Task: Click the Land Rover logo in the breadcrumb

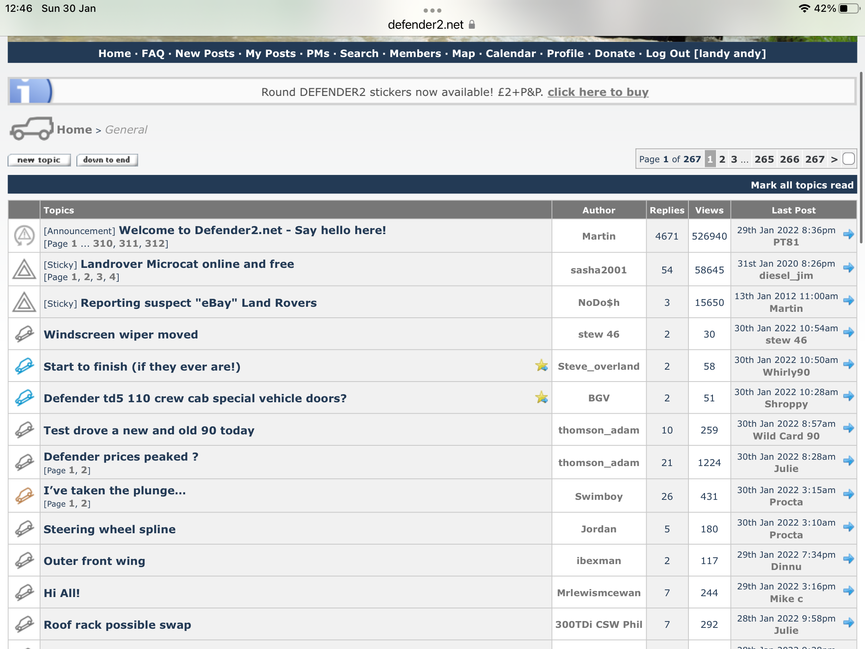Action: [31, 129]
